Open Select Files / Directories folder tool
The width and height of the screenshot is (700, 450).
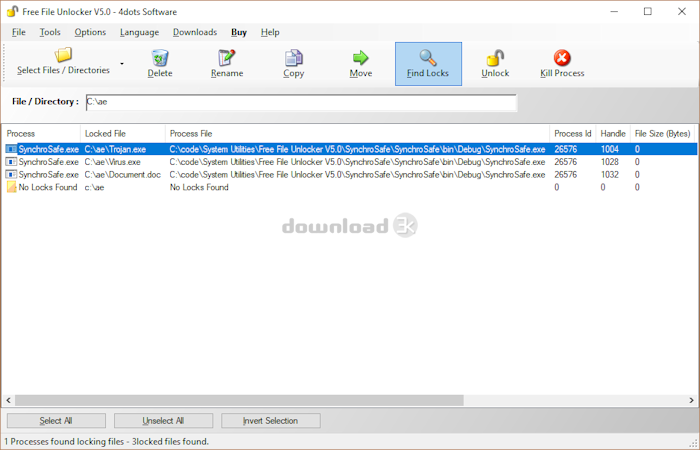coord(63,62)
